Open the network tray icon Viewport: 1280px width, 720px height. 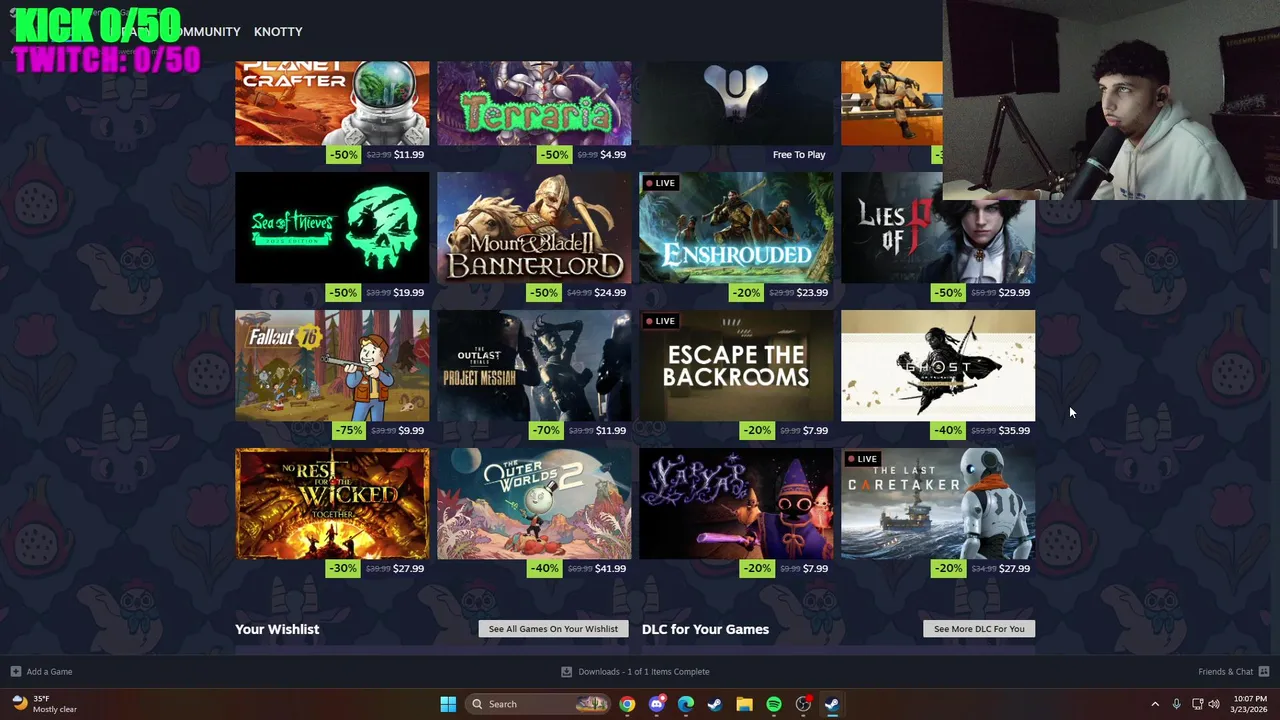tap(1198, 704)
